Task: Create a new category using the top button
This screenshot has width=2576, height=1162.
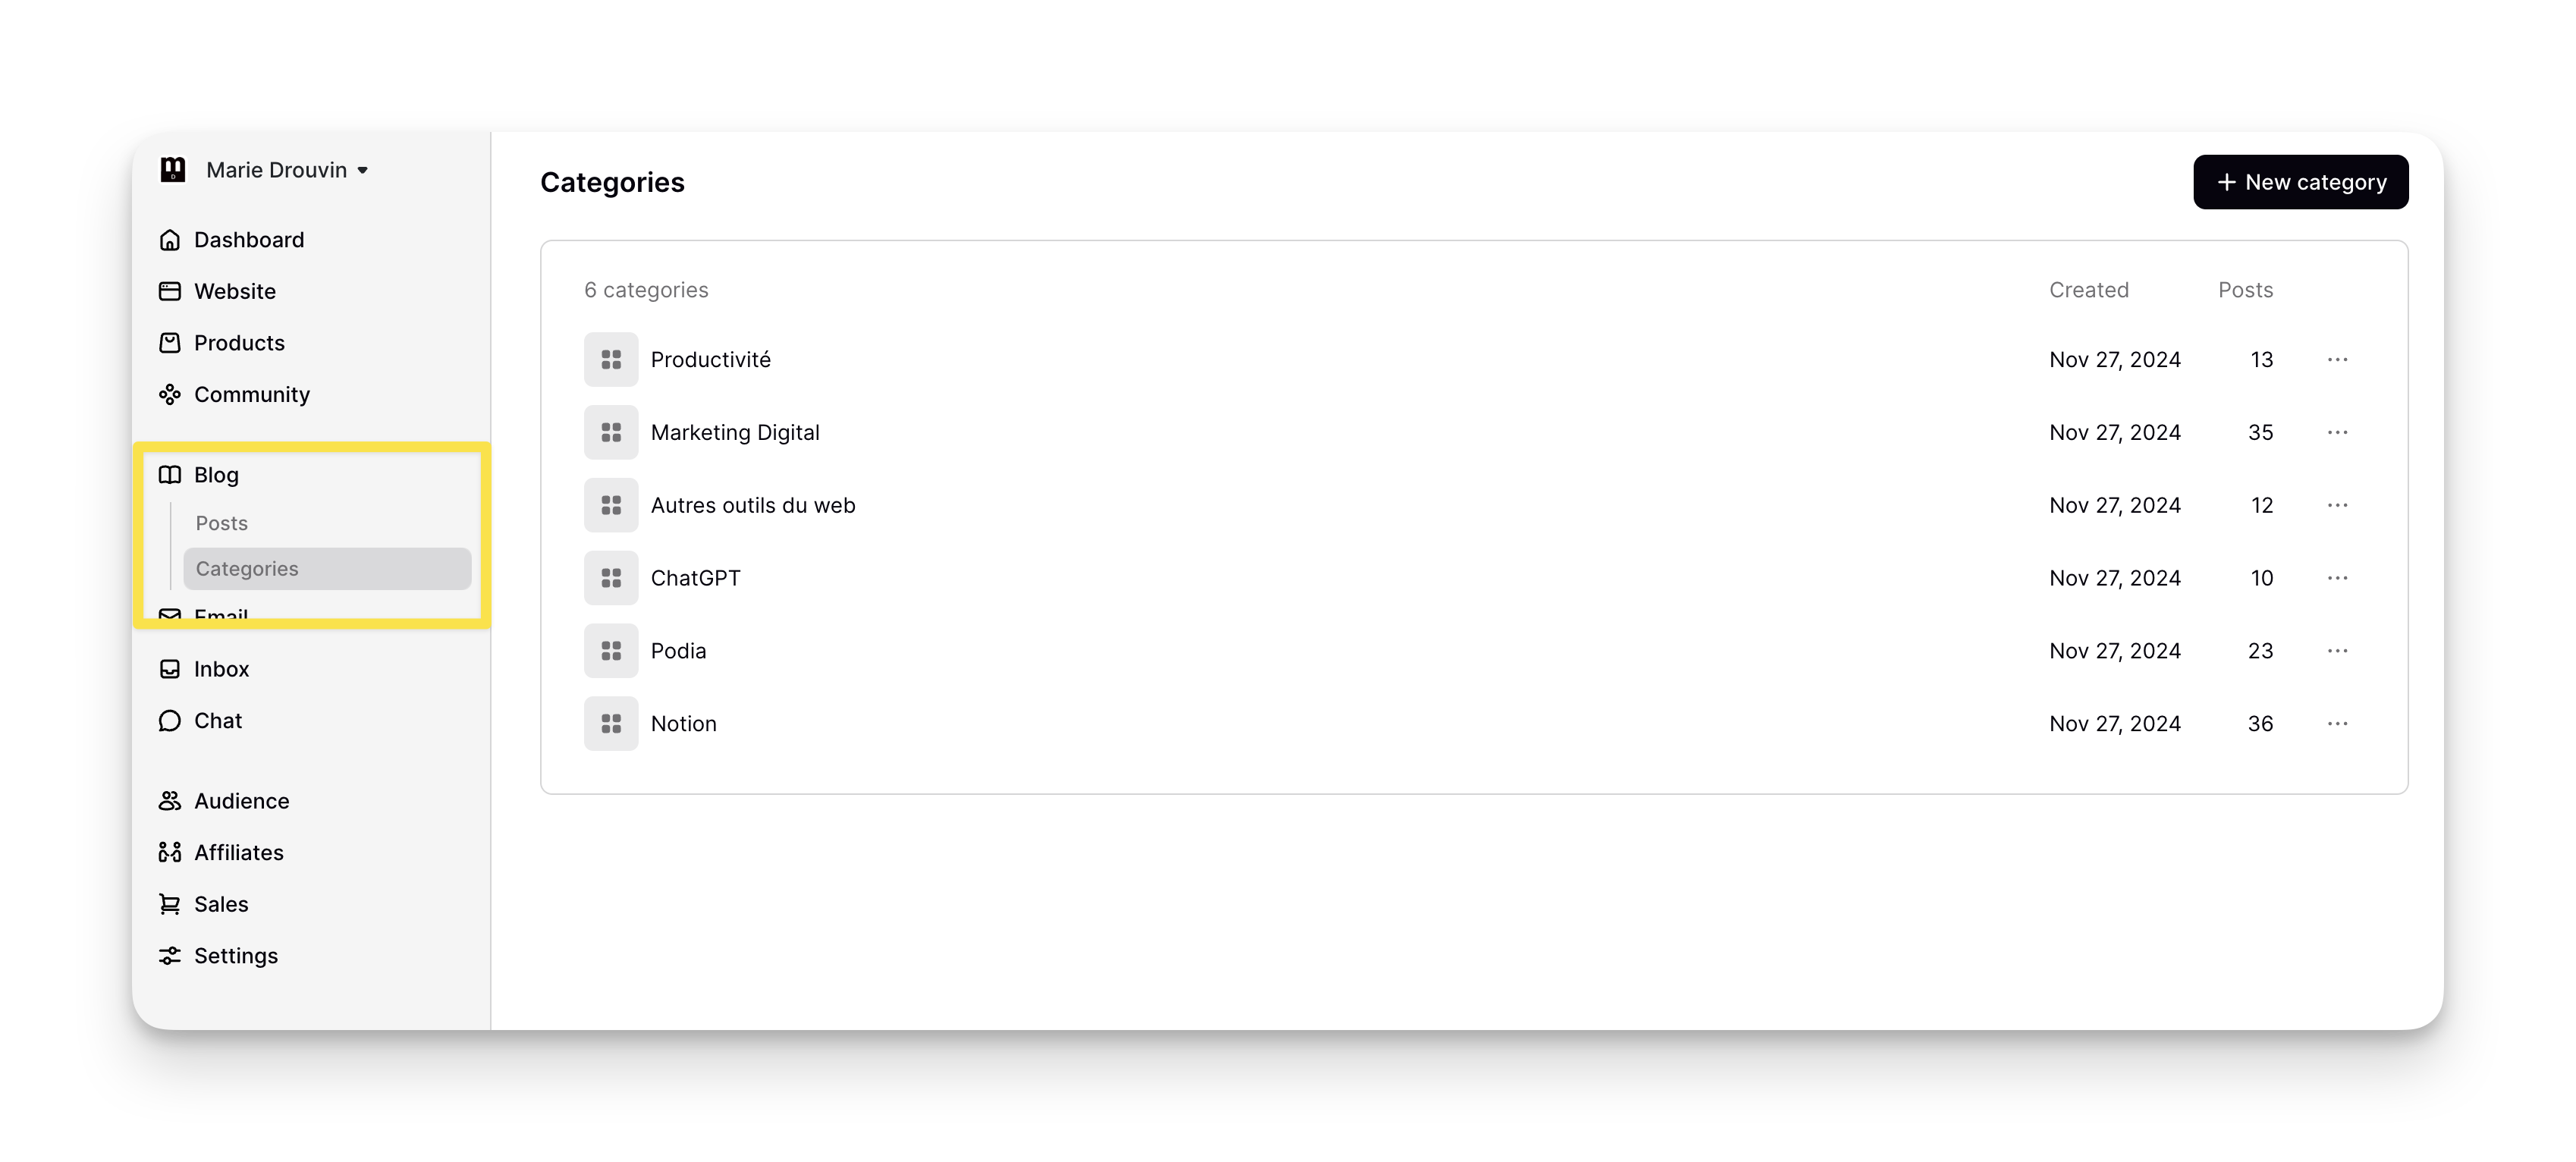Action: click(2300, 182)
